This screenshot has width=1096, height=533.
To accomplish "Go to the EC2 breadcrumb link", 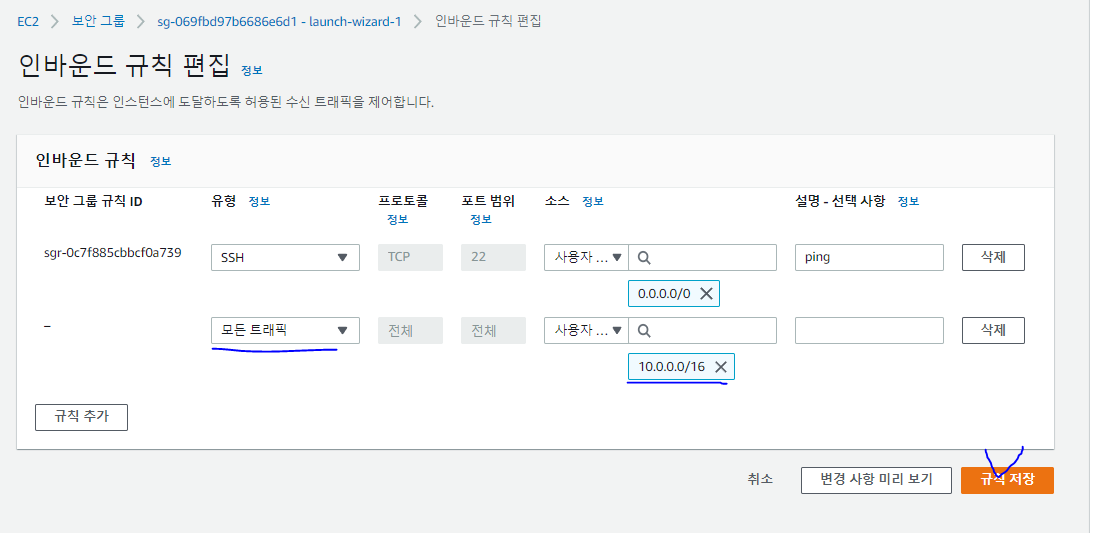I will click(x=28, y=21).
